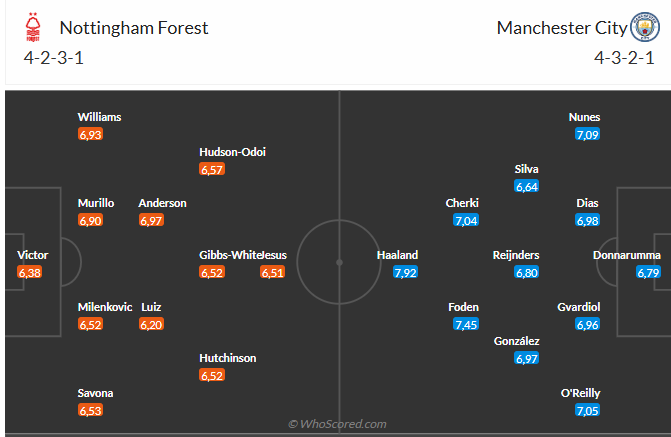This screenshot has width=671, height=437.
Task: Open the Manchester City team name link
Action: click(x=560, y=28)
